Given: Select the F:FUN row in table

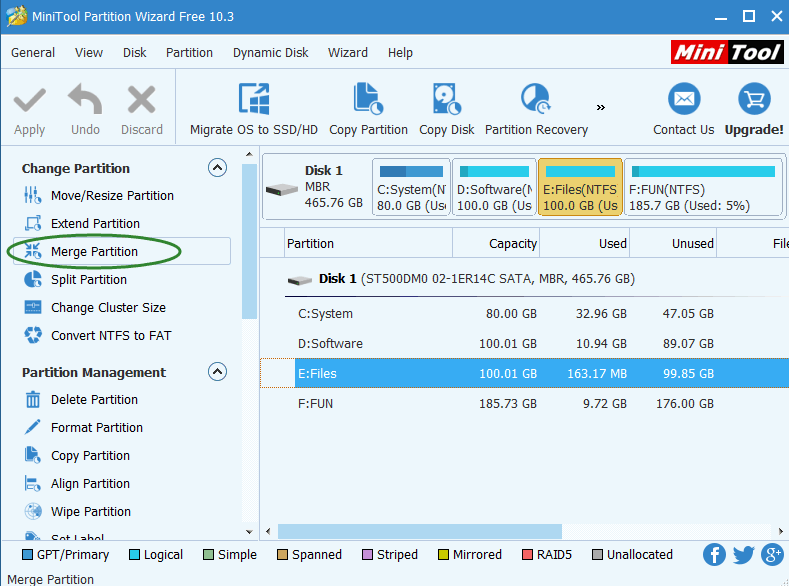Looking at the screenshot, I should [524, 403].
